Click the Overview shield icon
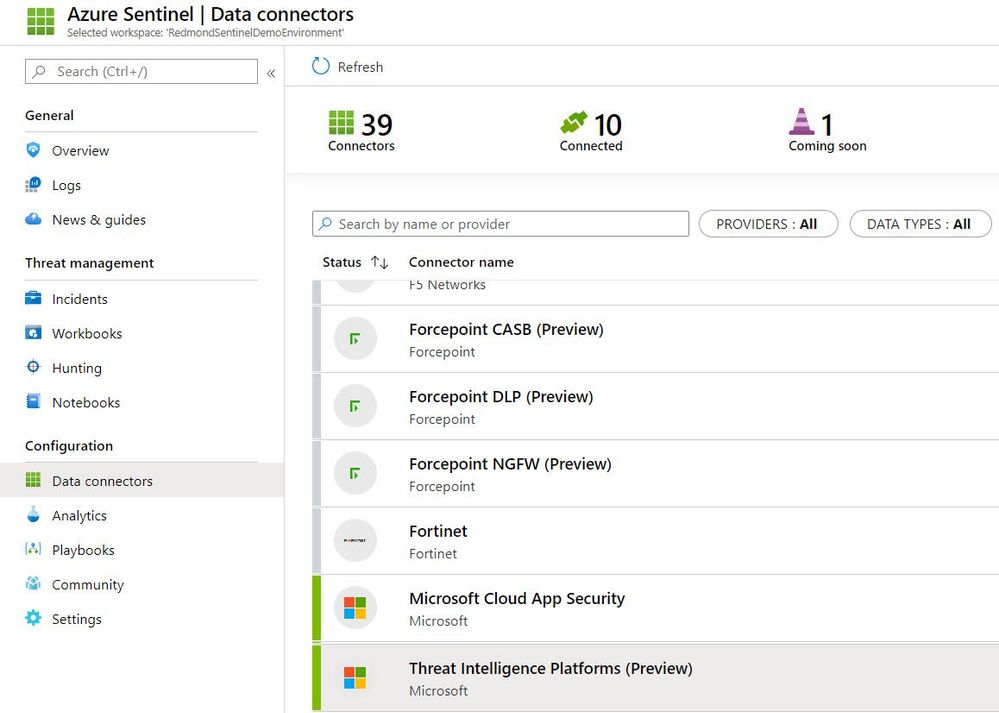 coord(33,150)
